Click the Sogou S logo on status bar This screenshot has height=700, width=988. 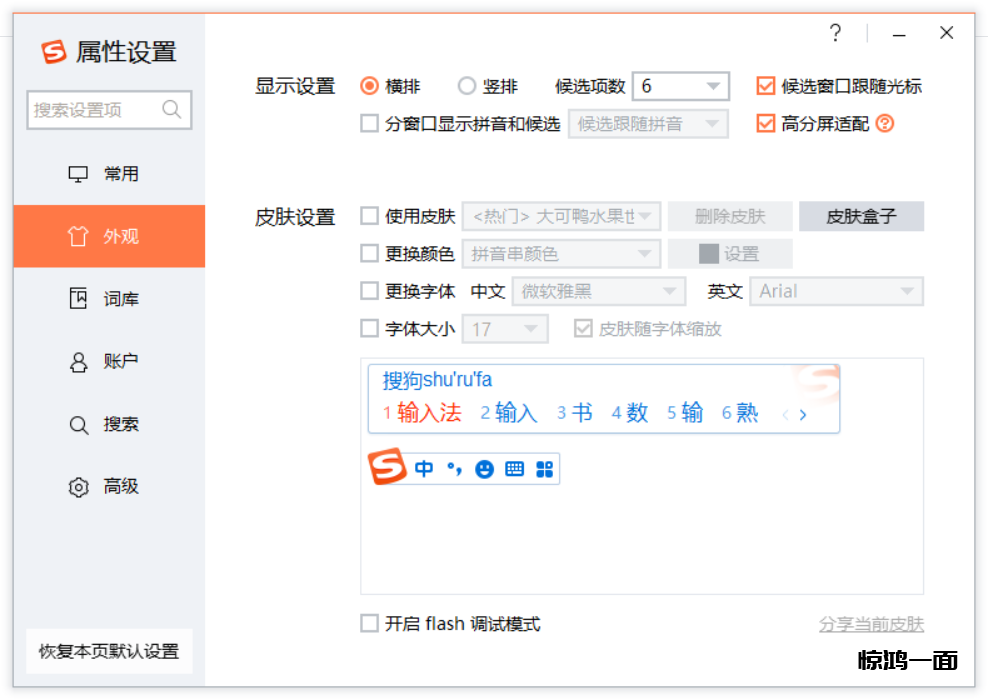click(387, 467)
